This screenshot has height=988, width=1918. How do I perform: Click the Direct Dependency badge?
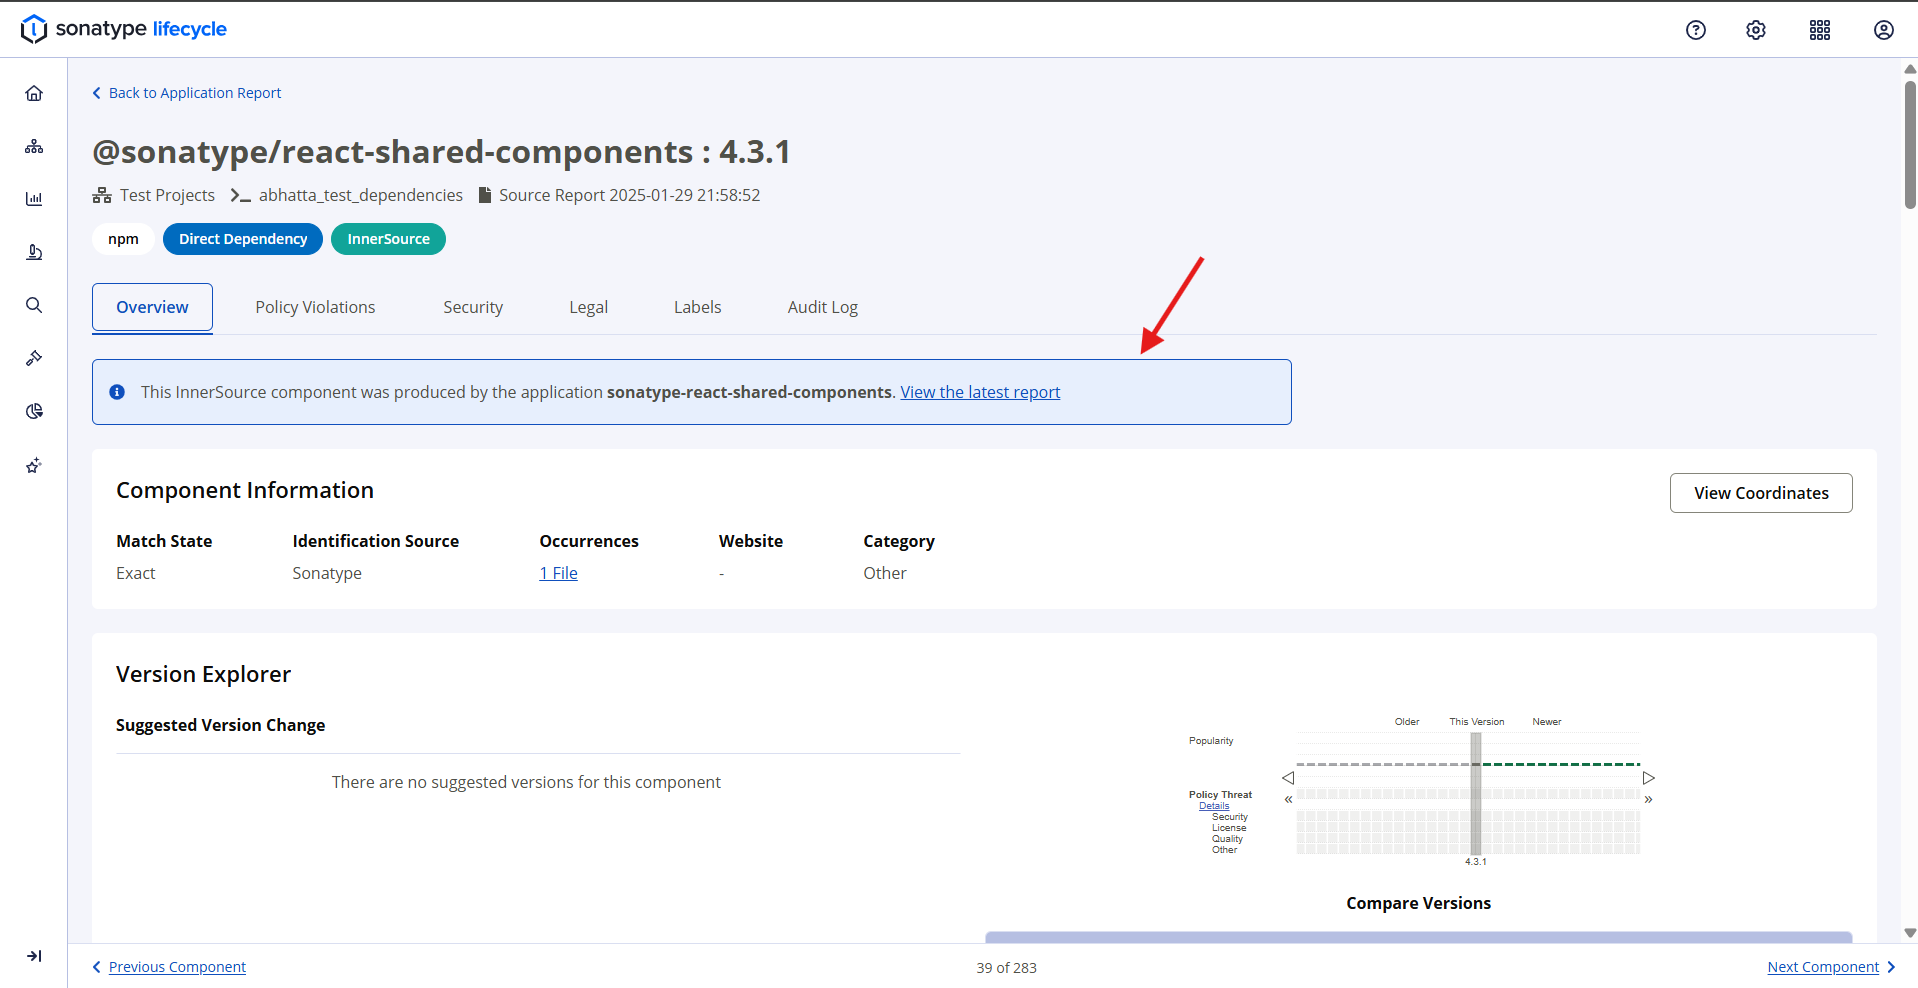[243, 239]
